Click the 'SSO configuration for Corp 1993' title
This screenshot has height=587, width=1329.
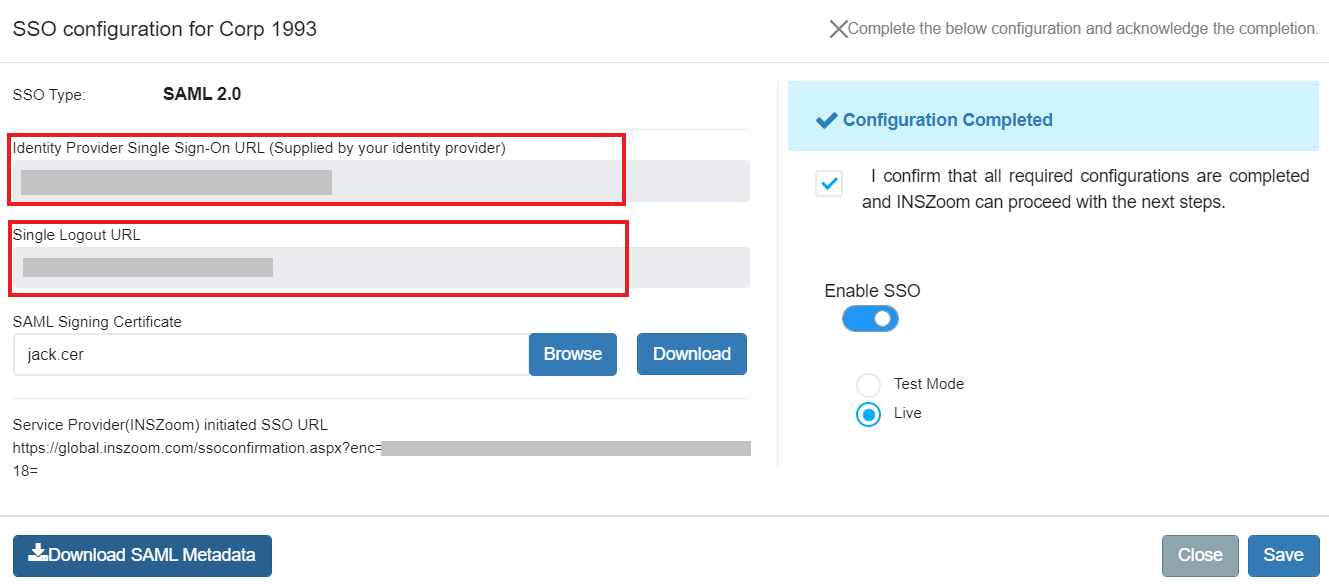point(165,29)
